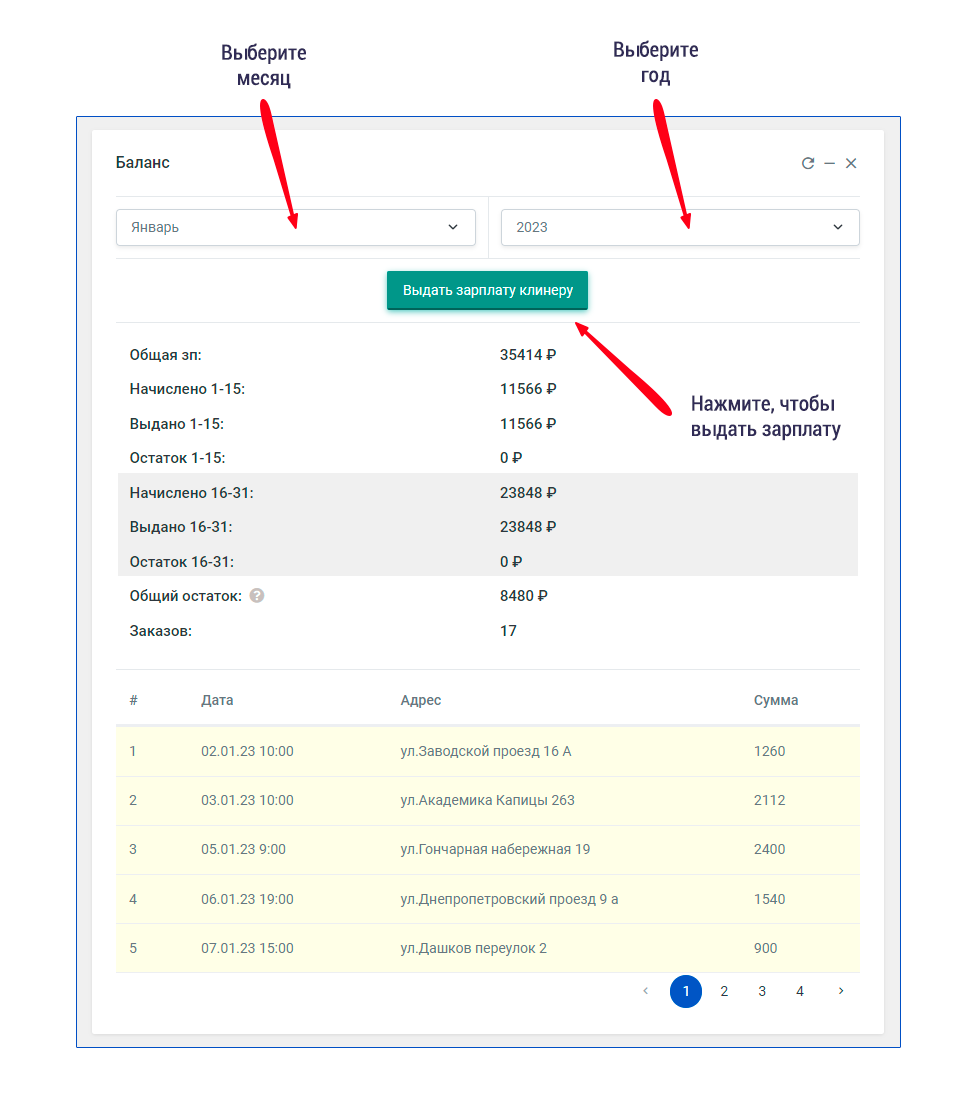
Task: Click date 03.01.23 10:00
Action: [247, 800]
